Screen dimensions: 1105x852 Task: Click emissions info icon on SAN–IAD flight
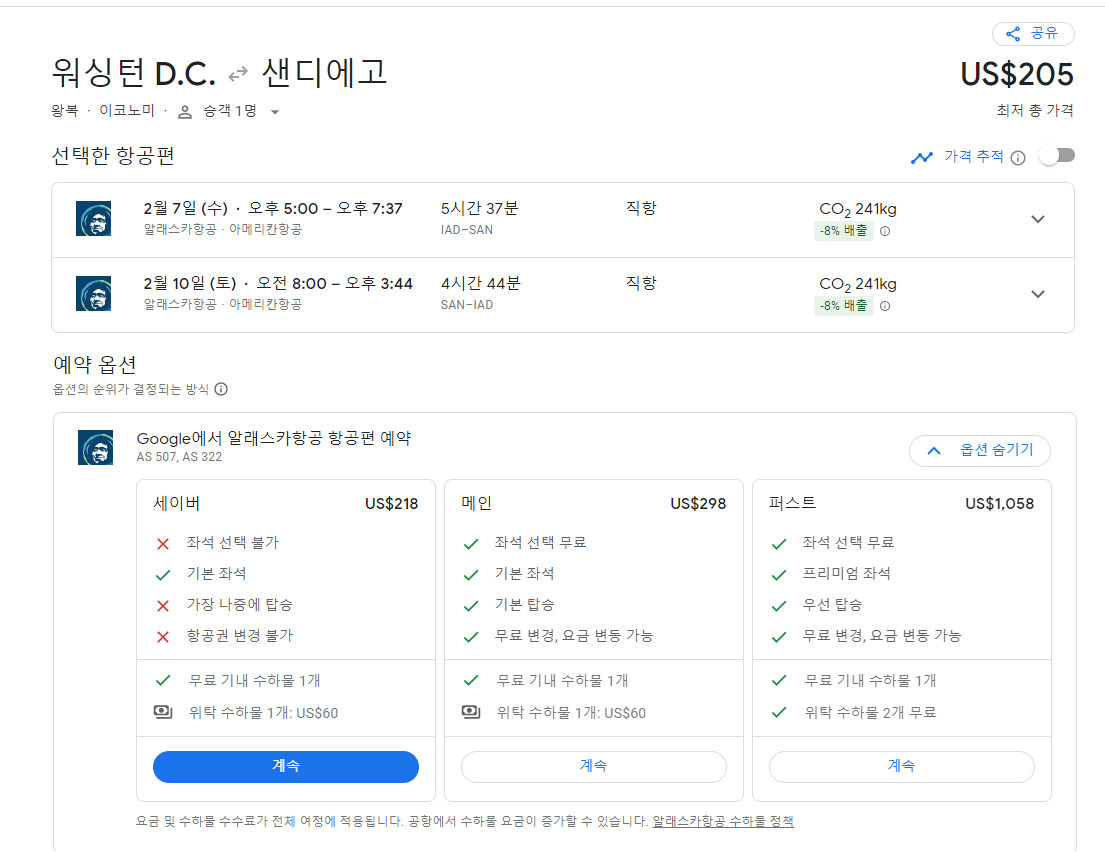click(885, 306)
